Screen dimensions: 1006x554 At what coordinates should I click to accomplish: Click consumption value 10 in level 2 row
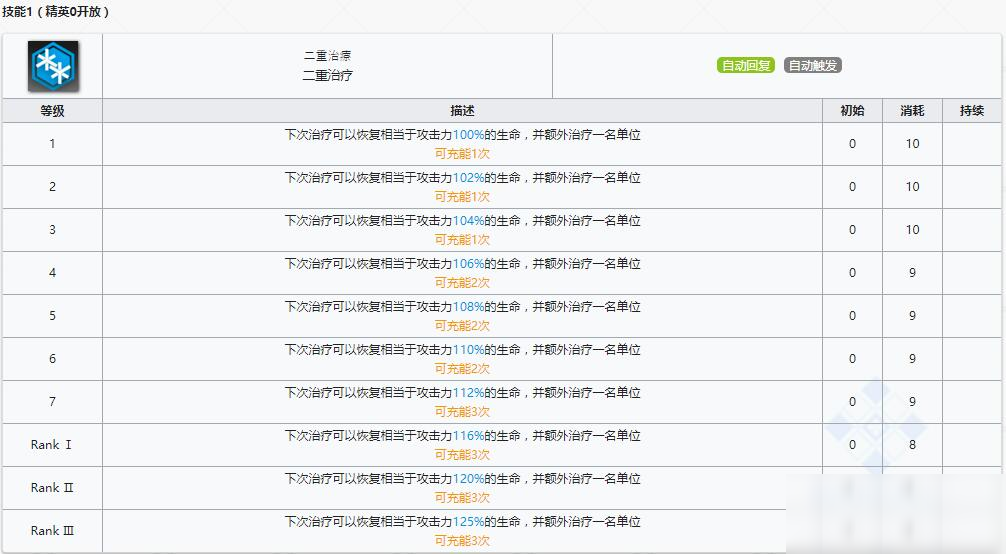pos(912,187)
